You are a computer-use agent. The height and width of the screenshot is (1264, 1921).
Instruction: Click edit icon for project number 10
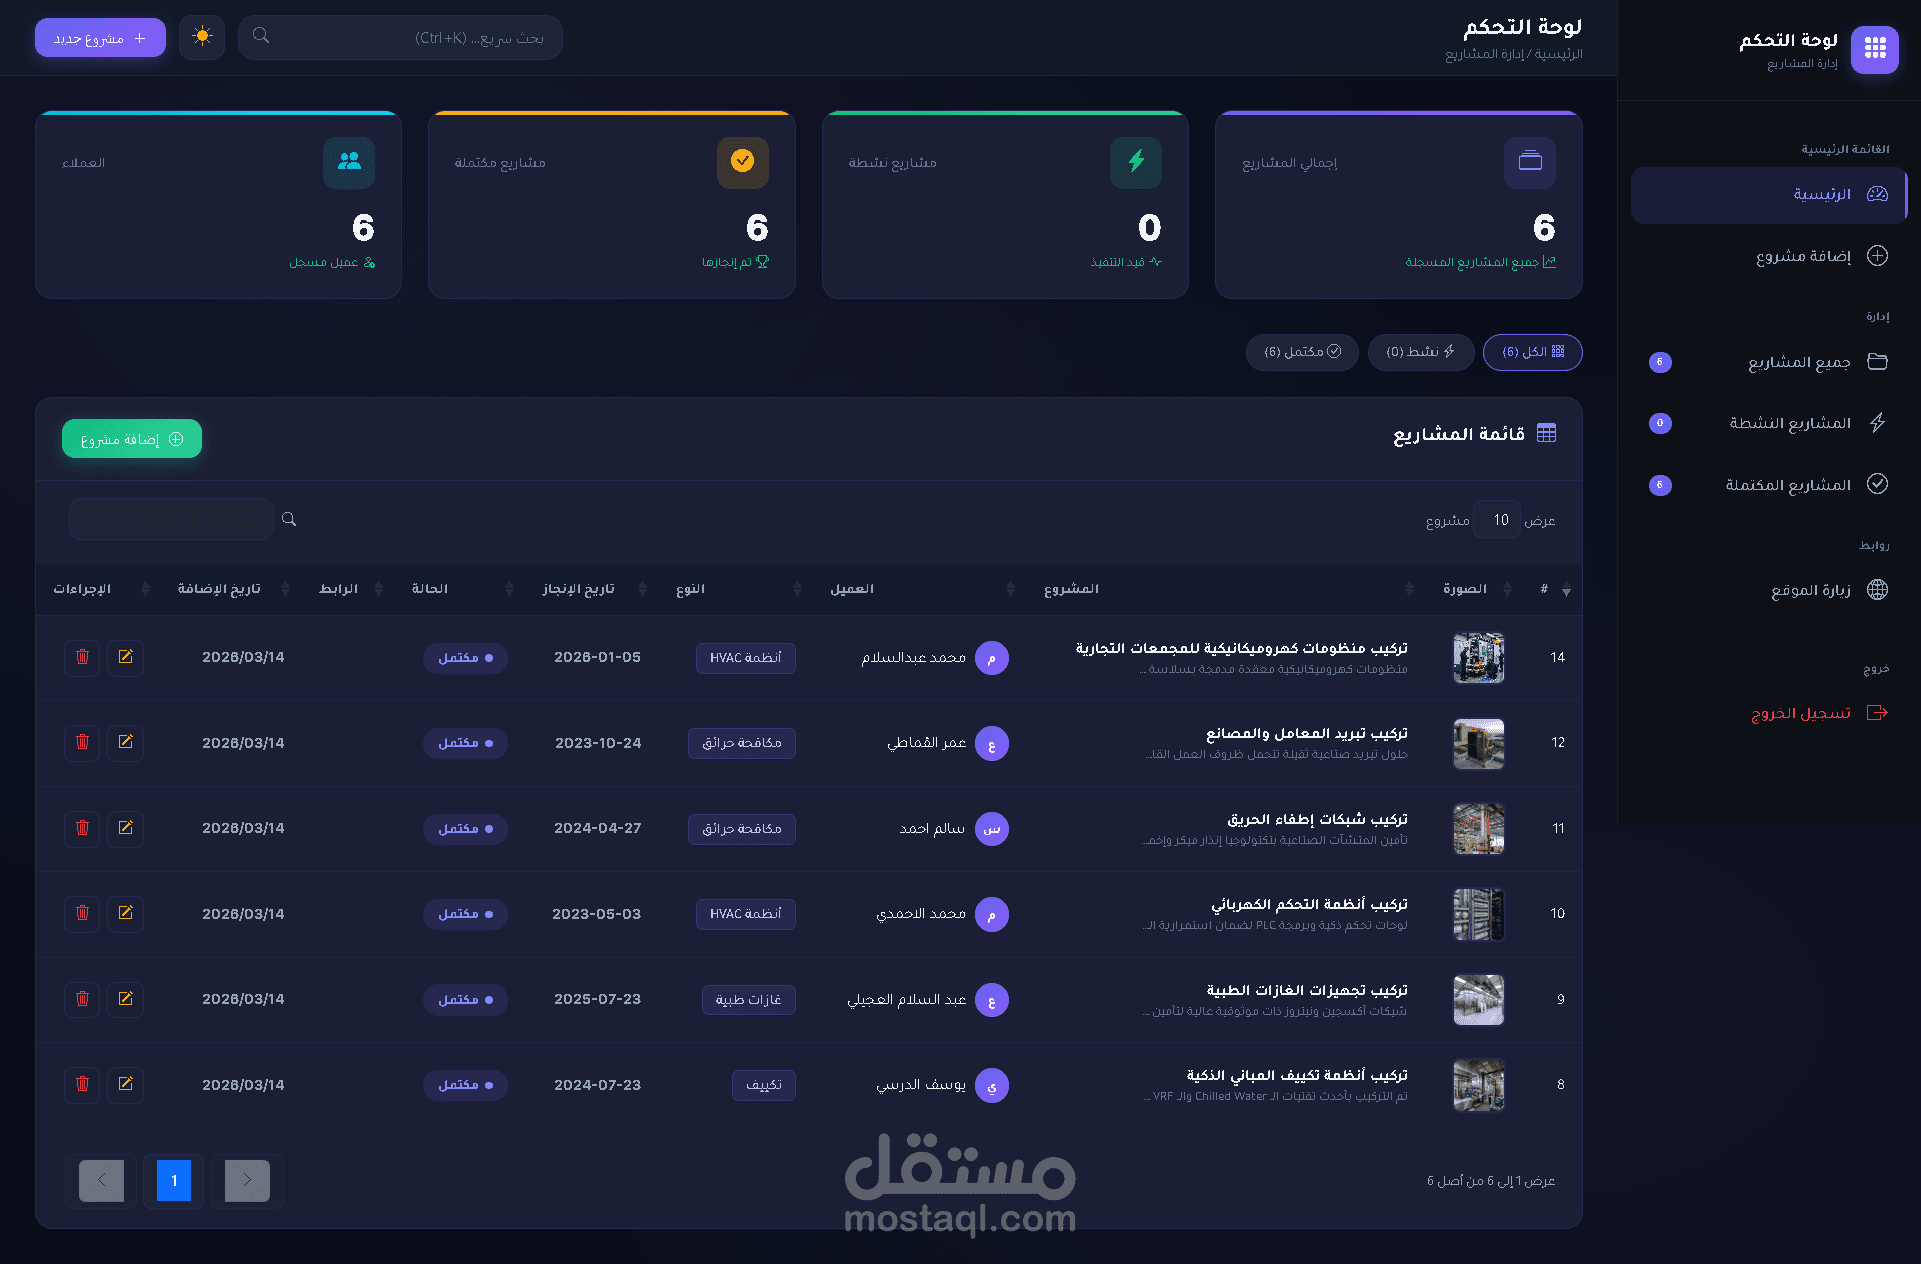tap(126, 913)
